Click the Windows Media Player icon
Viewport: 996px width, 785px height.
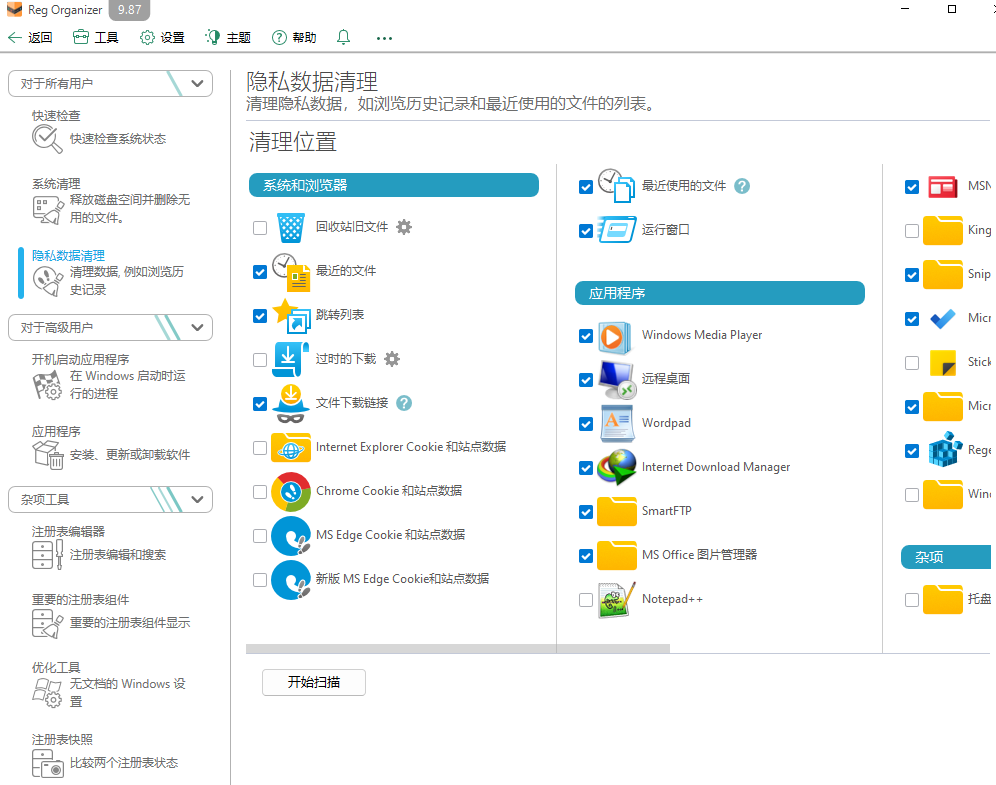pos(616,336)
